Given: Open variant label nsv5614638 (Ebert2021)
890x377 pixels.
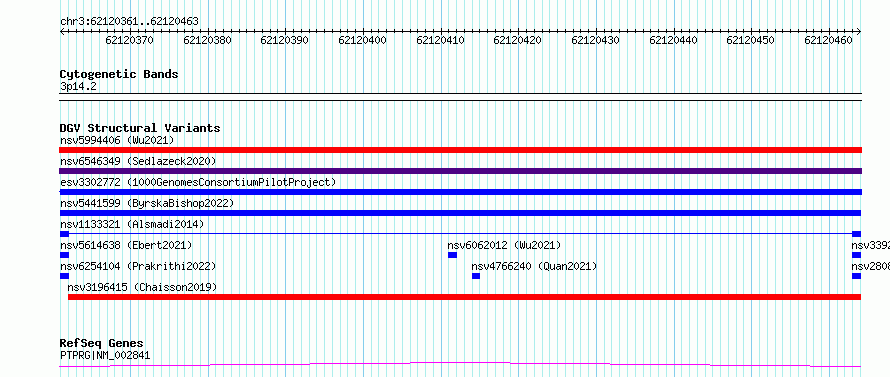Looking at the screenshot, I should point(126,245).
